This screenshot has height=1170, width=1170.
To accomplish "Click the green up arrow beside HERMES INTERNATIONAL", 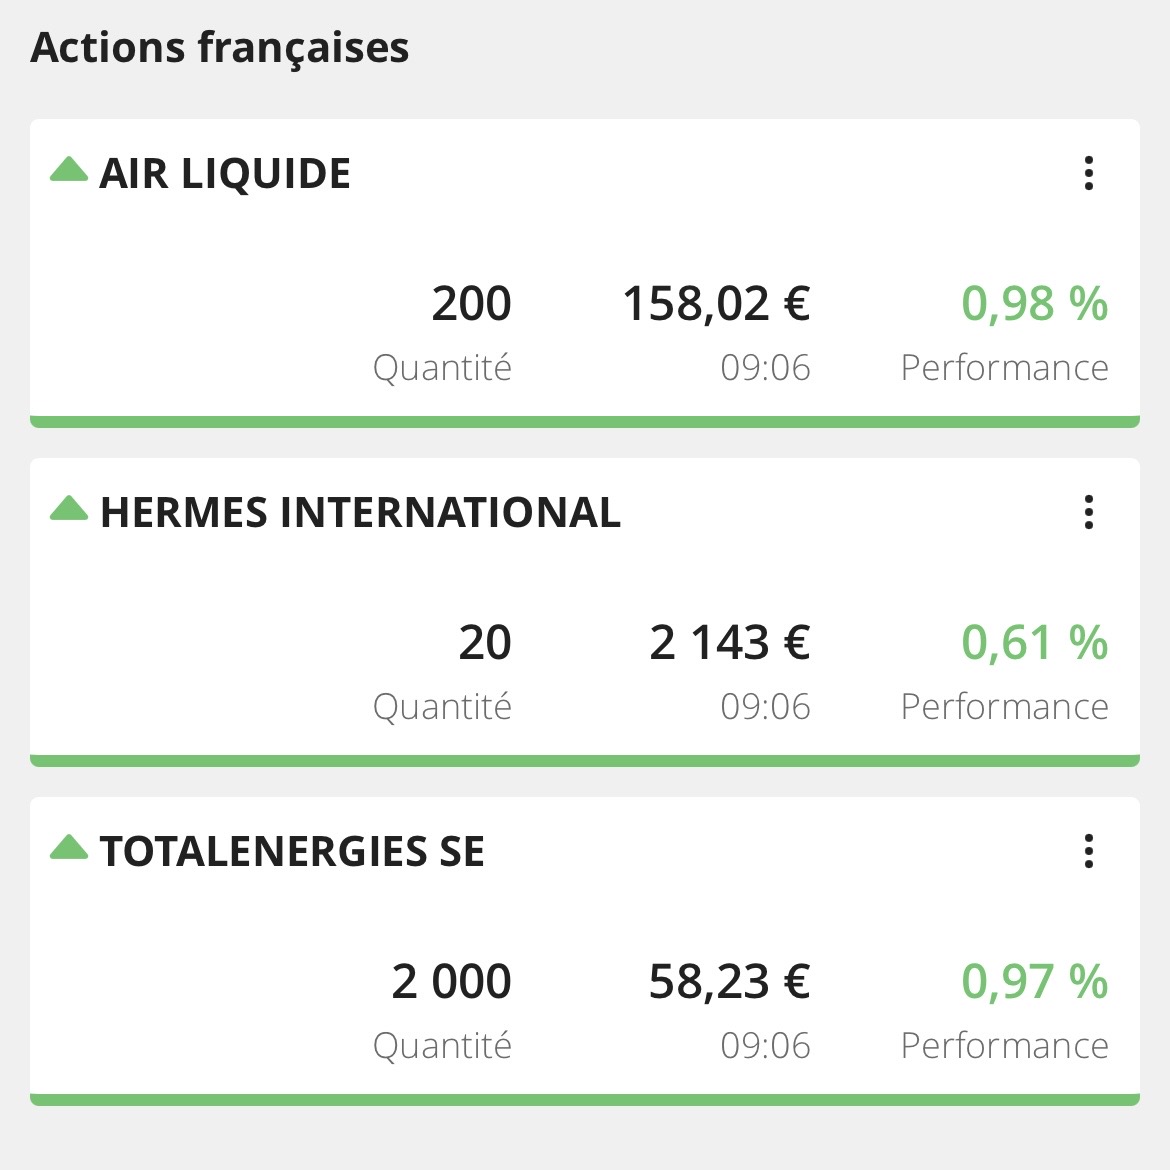I will 69,509.
